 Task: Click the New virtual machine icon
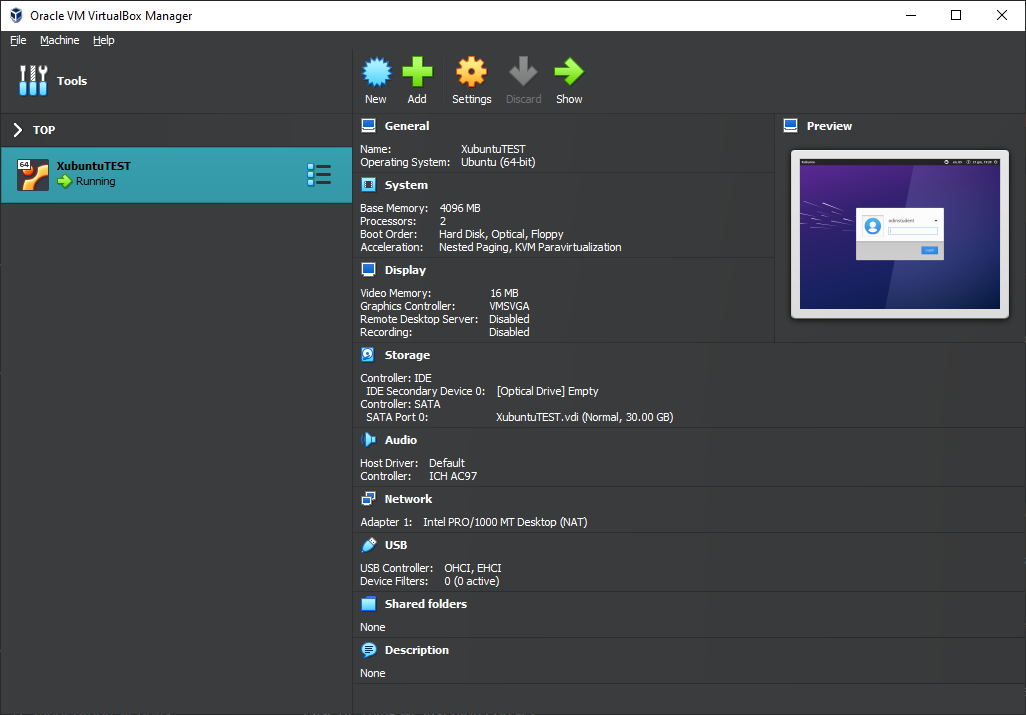(377, 72)
